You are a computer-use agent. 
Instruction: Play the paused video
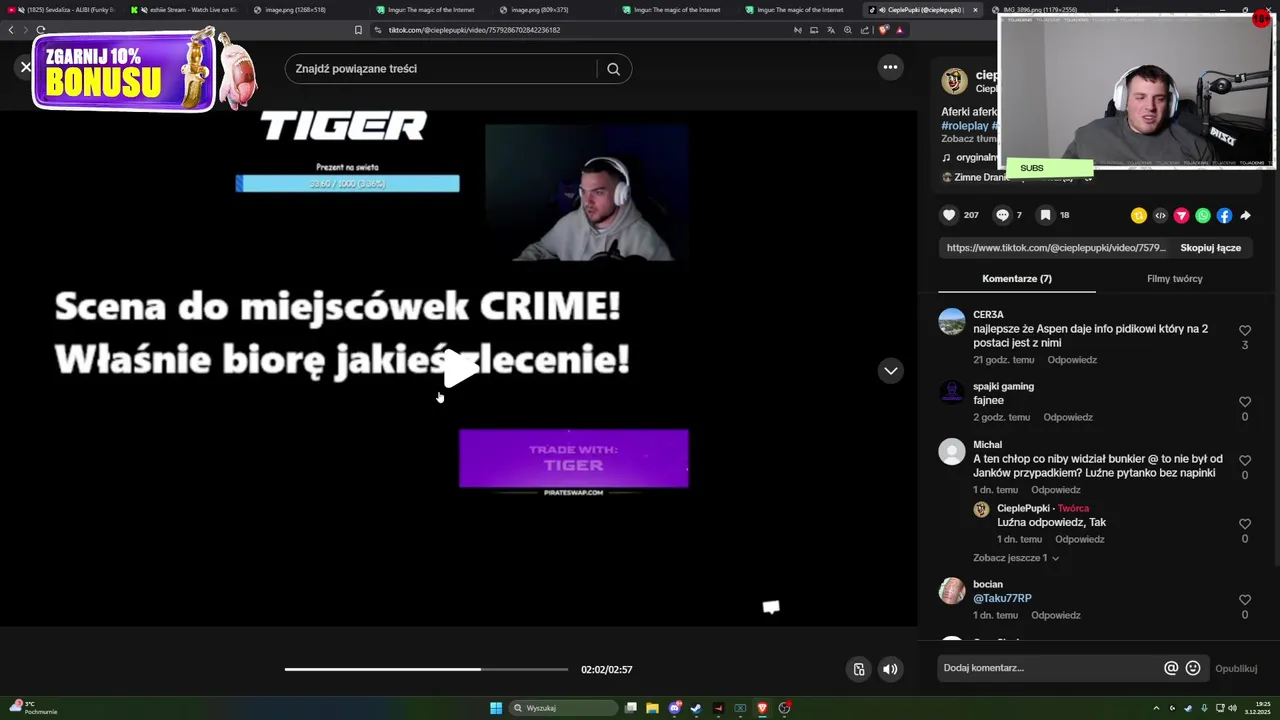click(459, 369)
